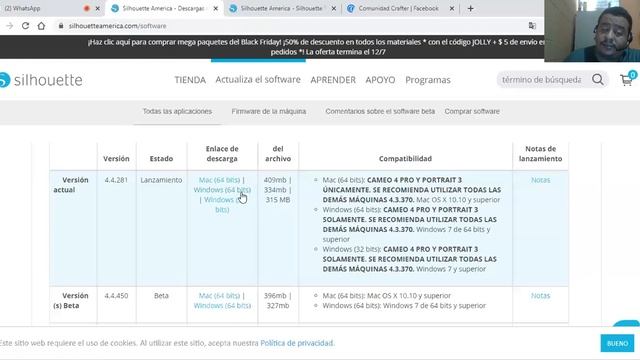Download Mac (64 bits) beta 4.4.450
640x360 pixels.
tap(219, 296)
